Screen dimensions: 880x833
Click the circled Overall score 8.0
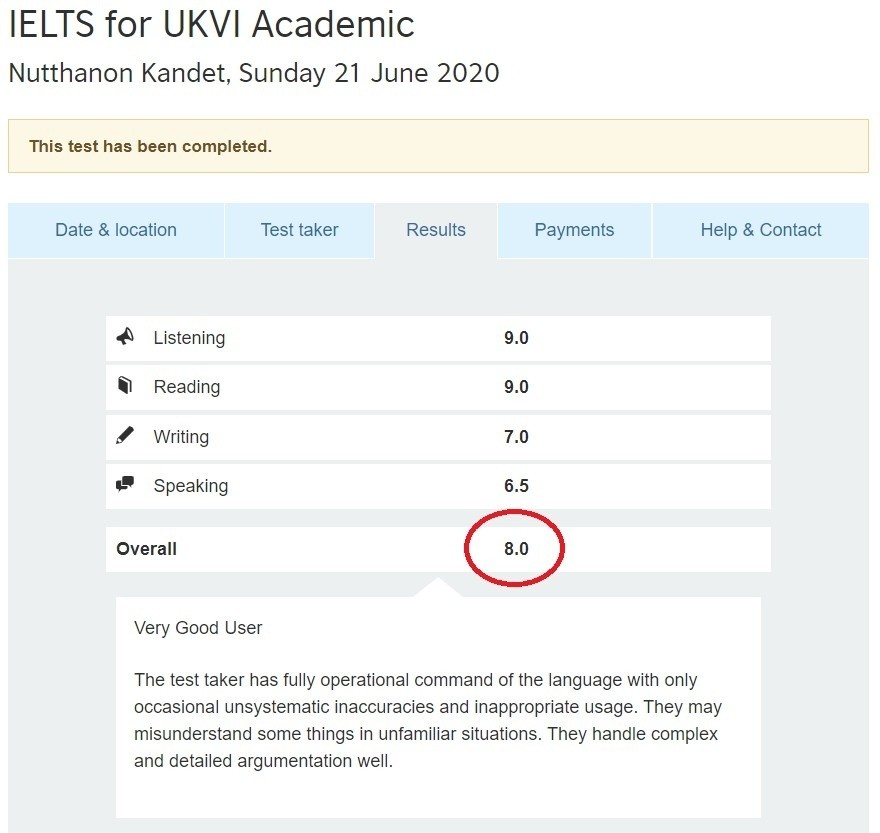pos(516,549)
